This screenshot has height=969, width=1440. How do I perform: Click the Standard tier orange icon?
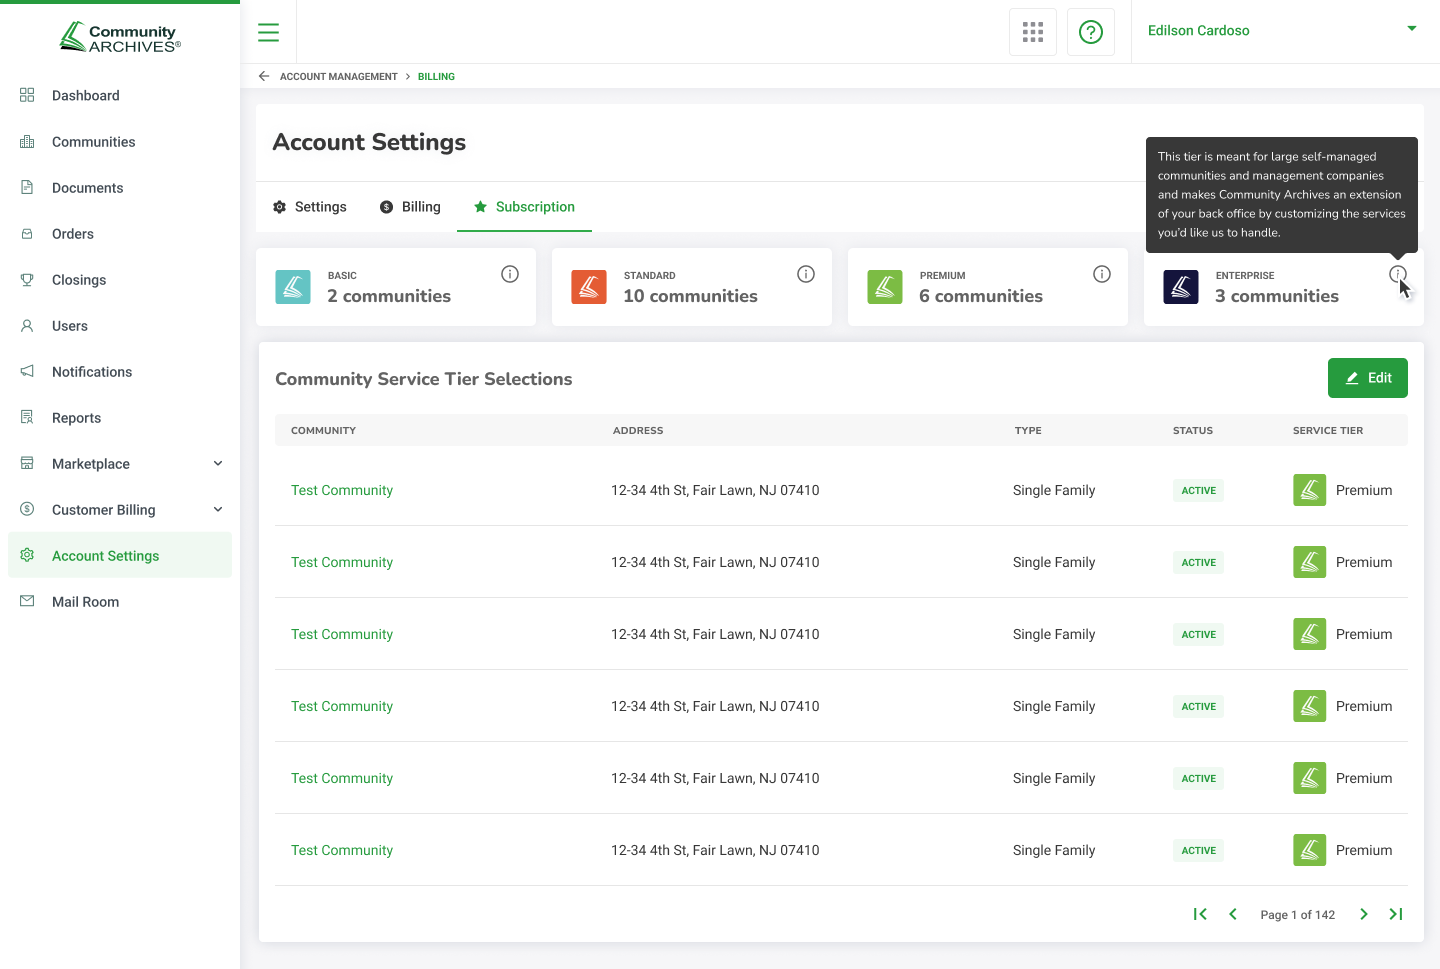pyautogui.click(x=589, y=287)
